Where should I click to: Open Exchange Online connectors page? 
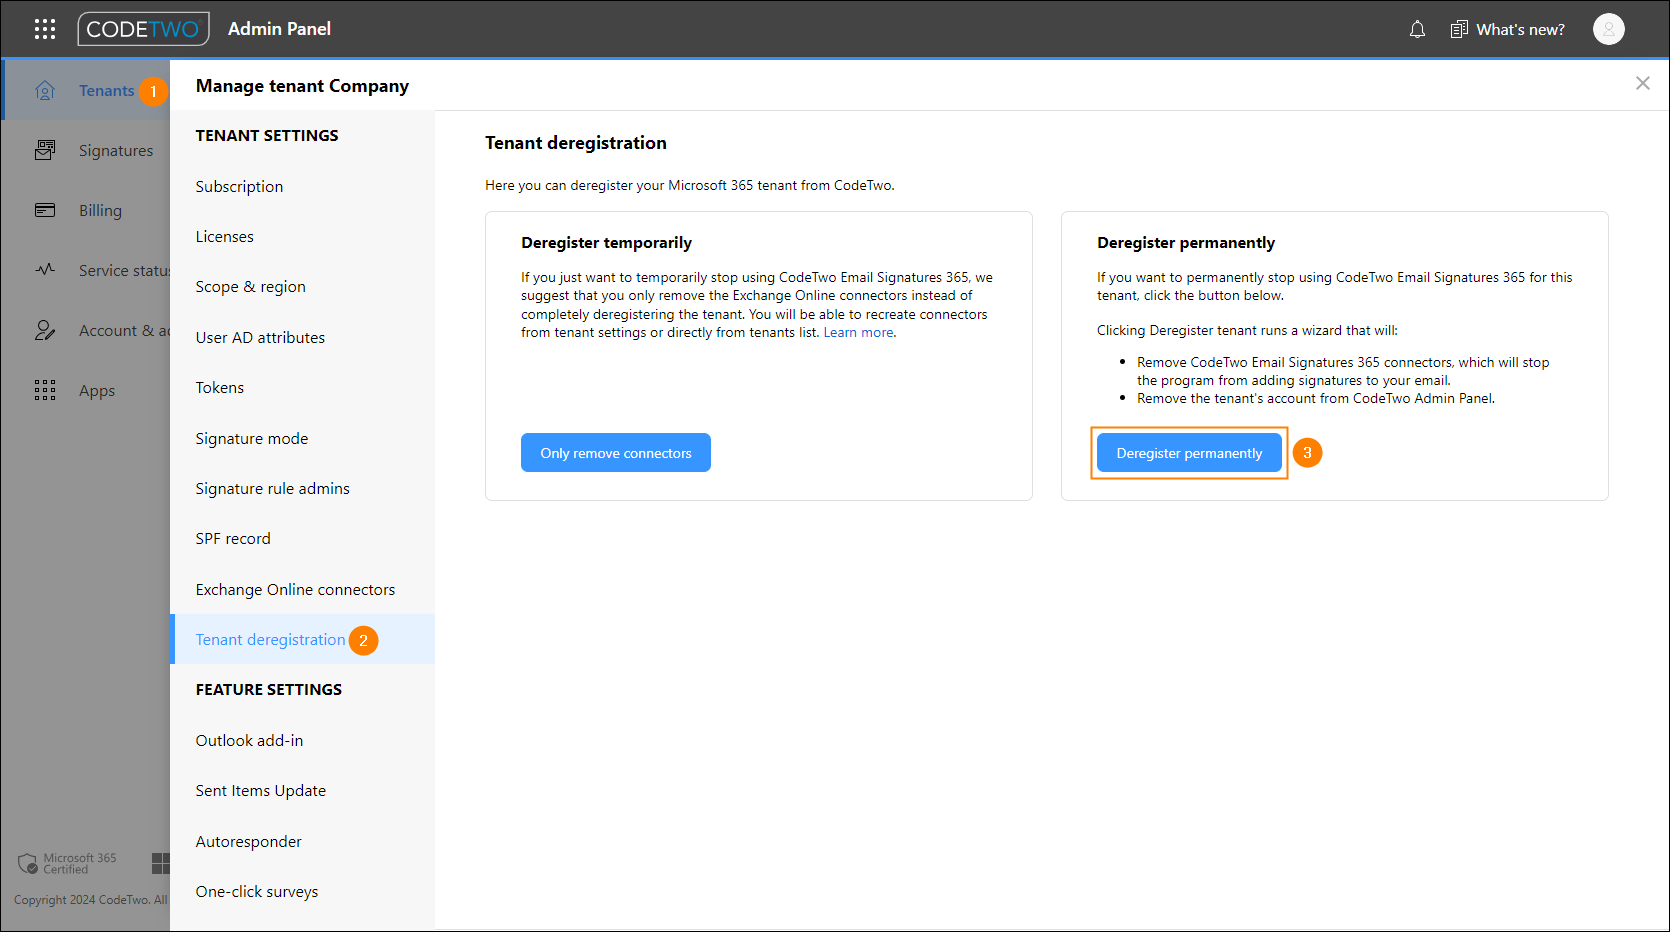click(302, 589)
